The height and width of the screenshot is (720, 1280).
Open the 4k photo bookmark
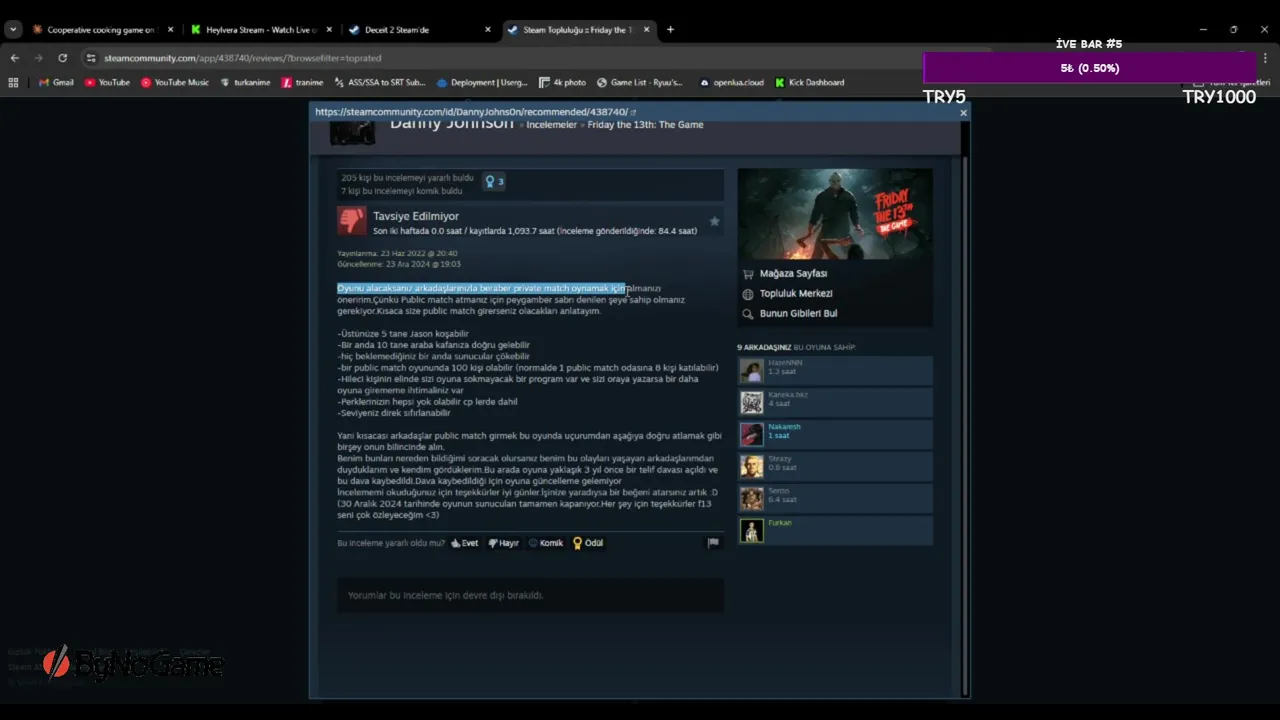point(563,83)
